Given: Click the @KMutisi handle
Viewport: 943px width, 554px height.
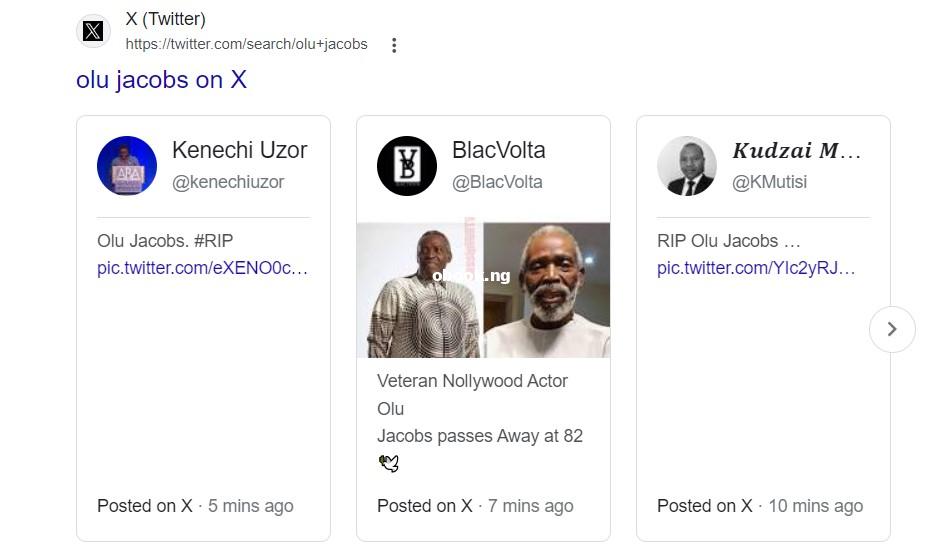Looking at the screenshot, I should pyautogui.click(x=769, y=182).
